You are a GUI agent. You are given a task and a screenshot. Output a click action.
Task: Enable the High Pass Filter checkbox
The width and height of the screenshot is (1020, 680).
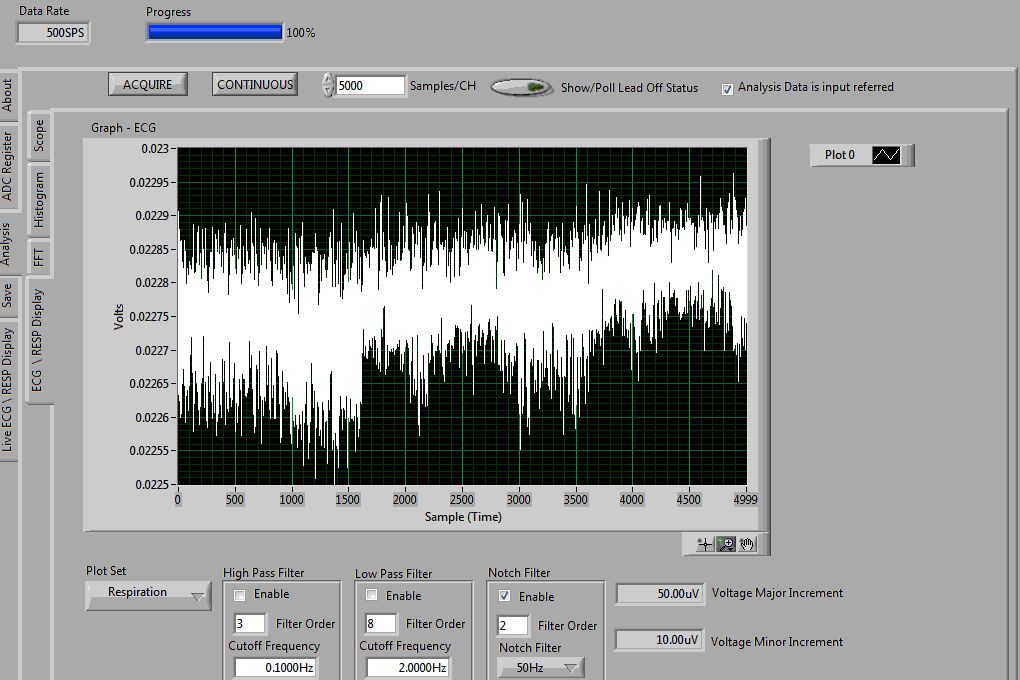tap(240, 595)
